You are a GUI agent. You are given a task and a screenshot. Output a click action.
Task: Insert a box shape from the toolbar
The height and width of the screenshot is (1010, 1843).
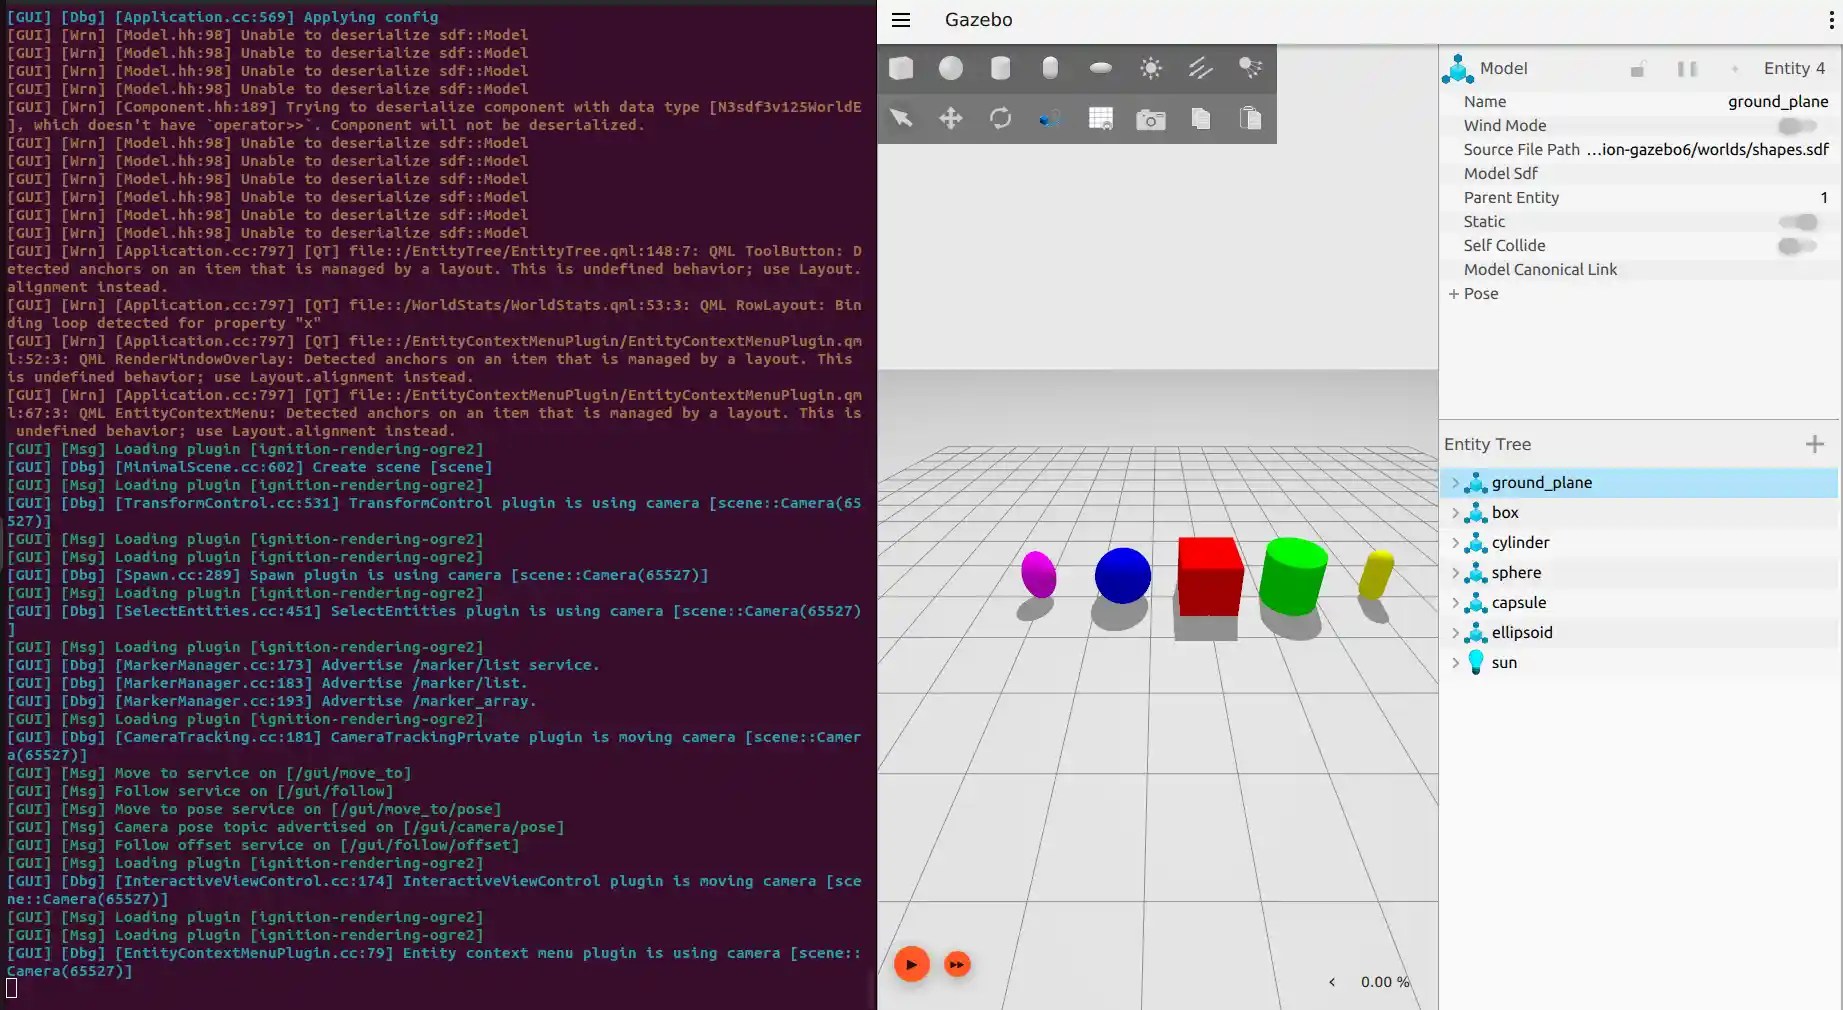pyautogui.click(x=901, y=68)
